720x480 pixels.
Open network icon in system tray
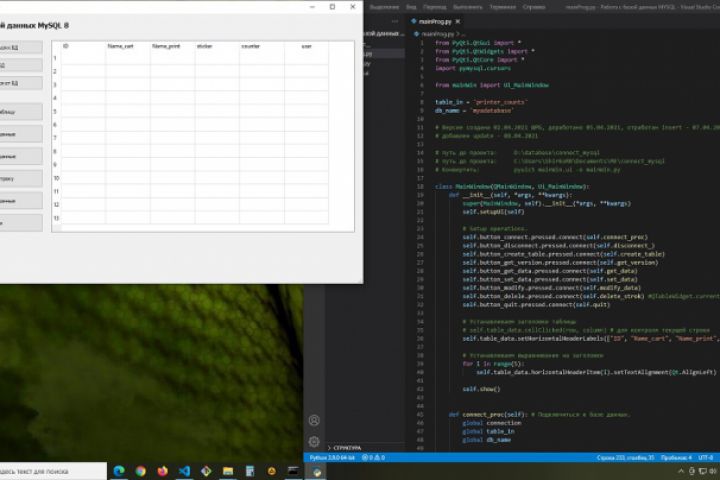[702, 471]
